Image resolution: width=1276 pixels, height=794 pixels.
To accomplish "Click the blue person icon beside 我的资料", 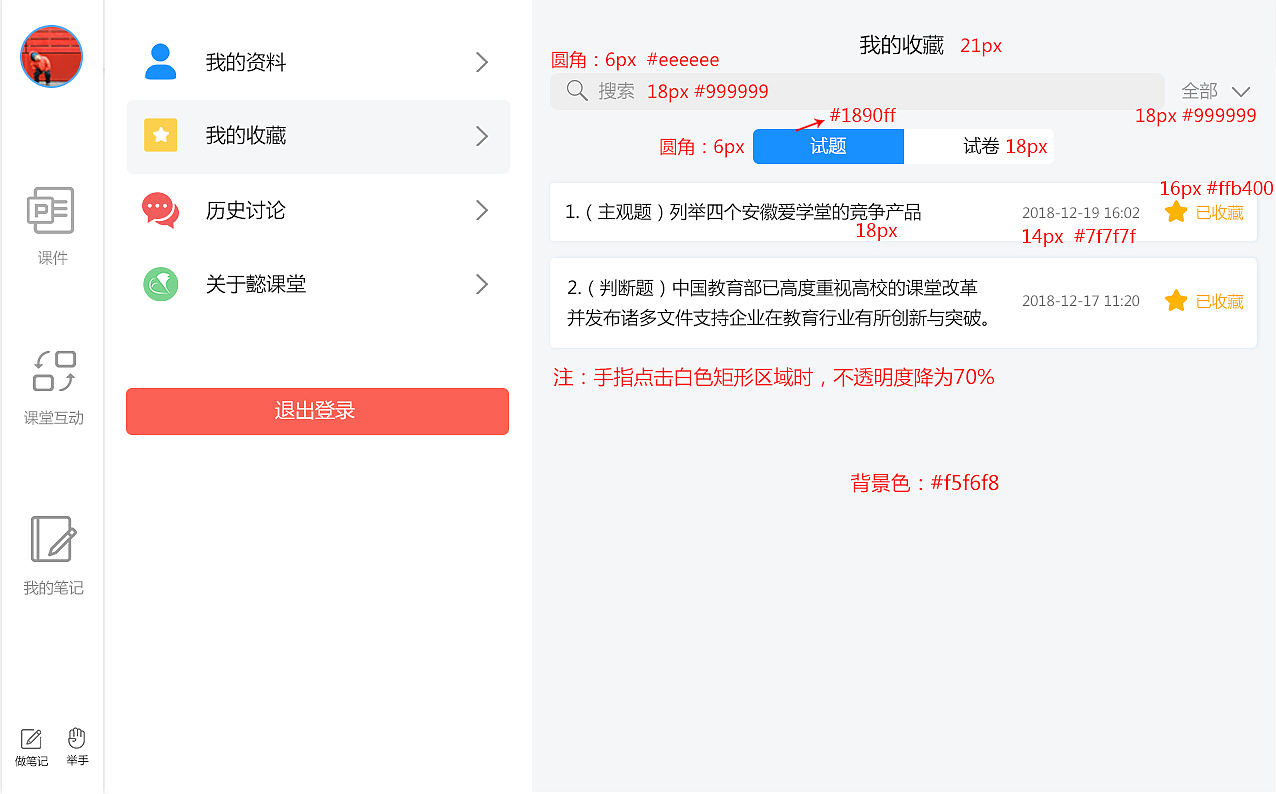I will [x=161, y=62].
